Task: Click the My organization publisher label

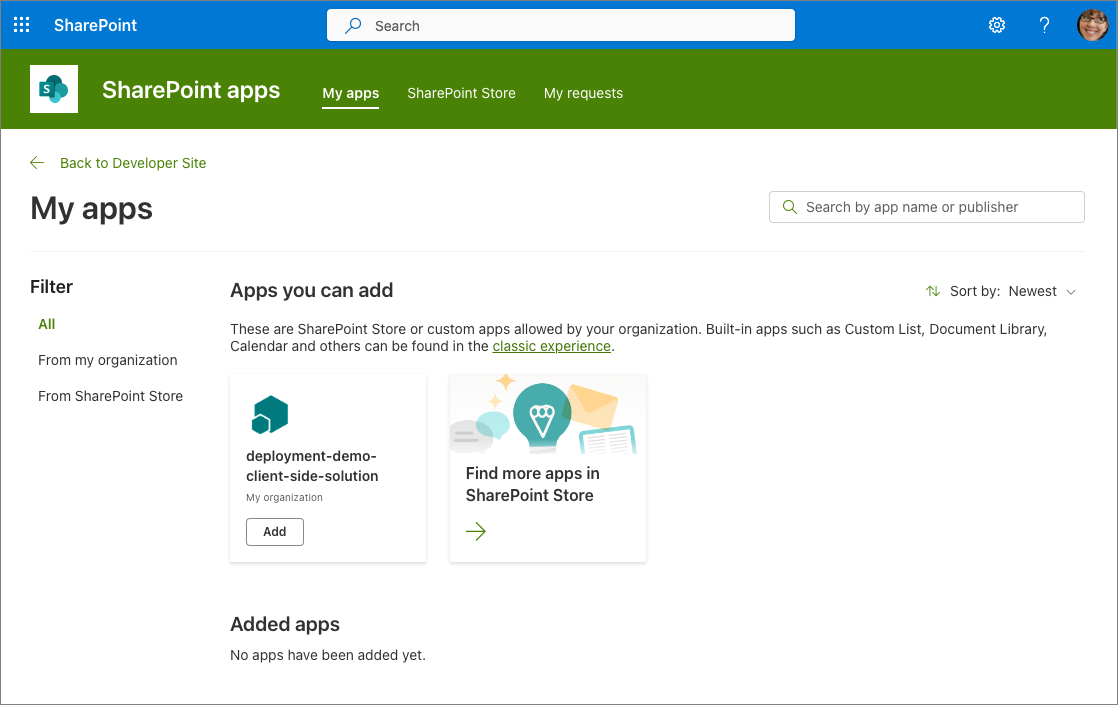Action: click(284, 498)
